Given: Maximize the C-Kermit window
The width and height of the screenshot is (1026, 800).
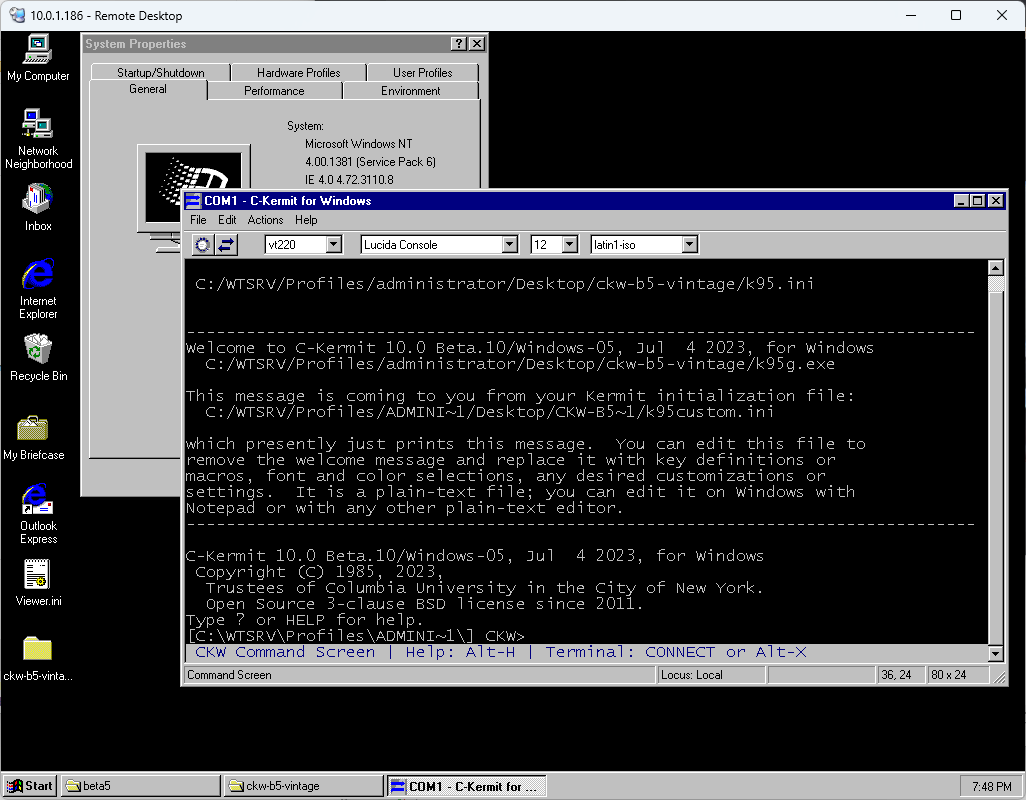Looking at the screenshot, I should click(978, 201).
